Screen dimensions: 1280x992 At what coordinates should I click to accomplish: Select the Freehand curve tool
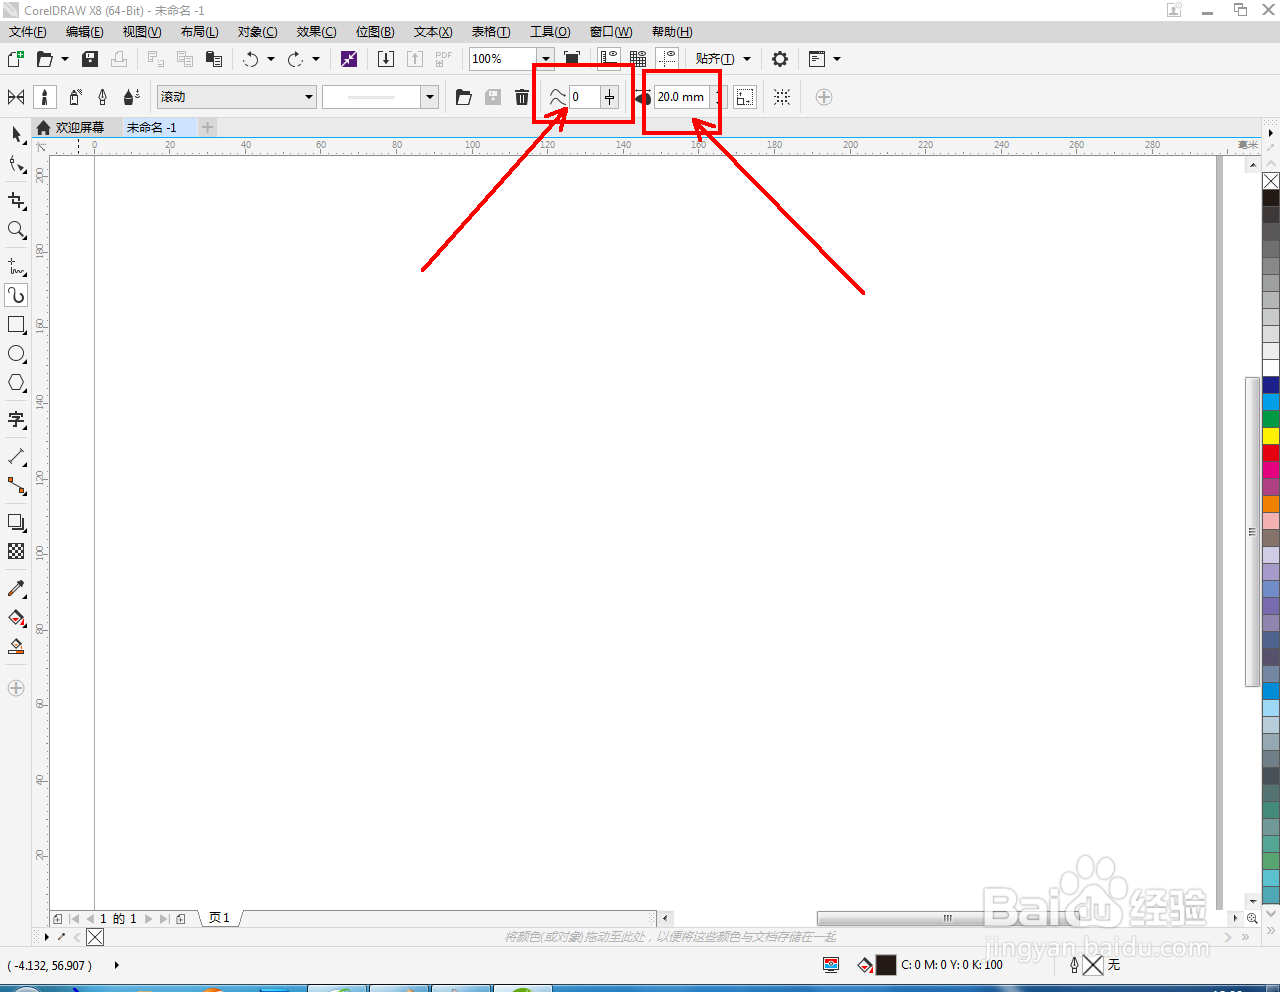(x=16, y=267)
